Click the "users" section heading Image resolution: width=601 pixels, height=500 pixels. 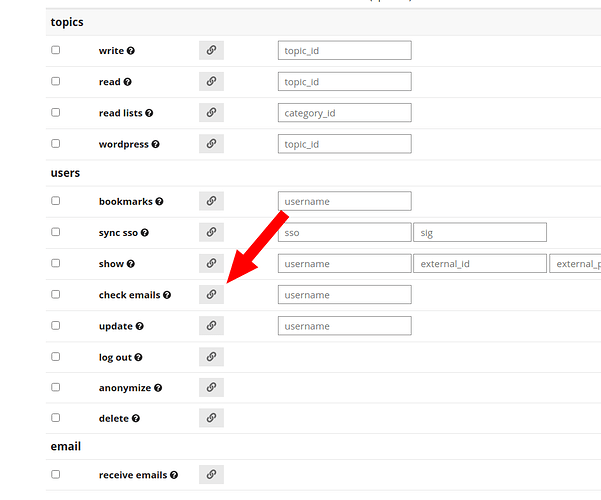pyautogui.click(x=65, y=173)
